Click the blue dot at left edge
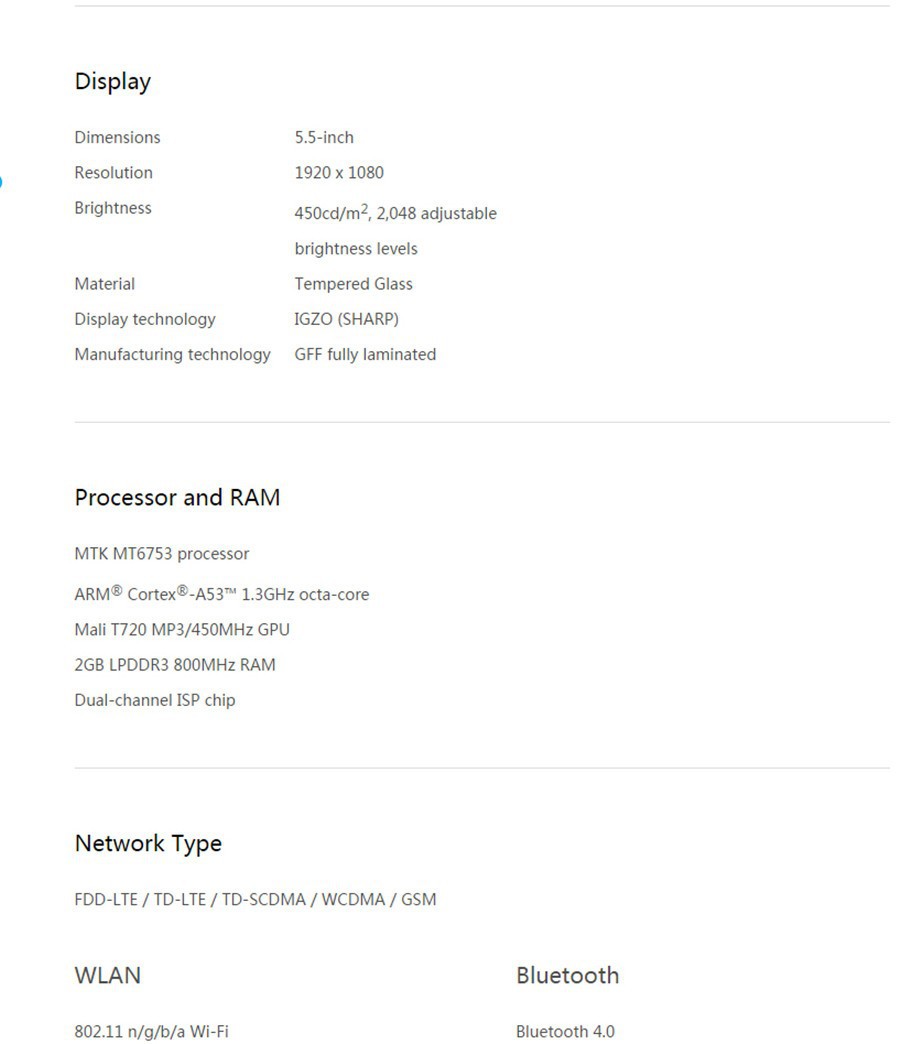The width and height of the screenshot is (900, 1044). [x=1, y=182]
